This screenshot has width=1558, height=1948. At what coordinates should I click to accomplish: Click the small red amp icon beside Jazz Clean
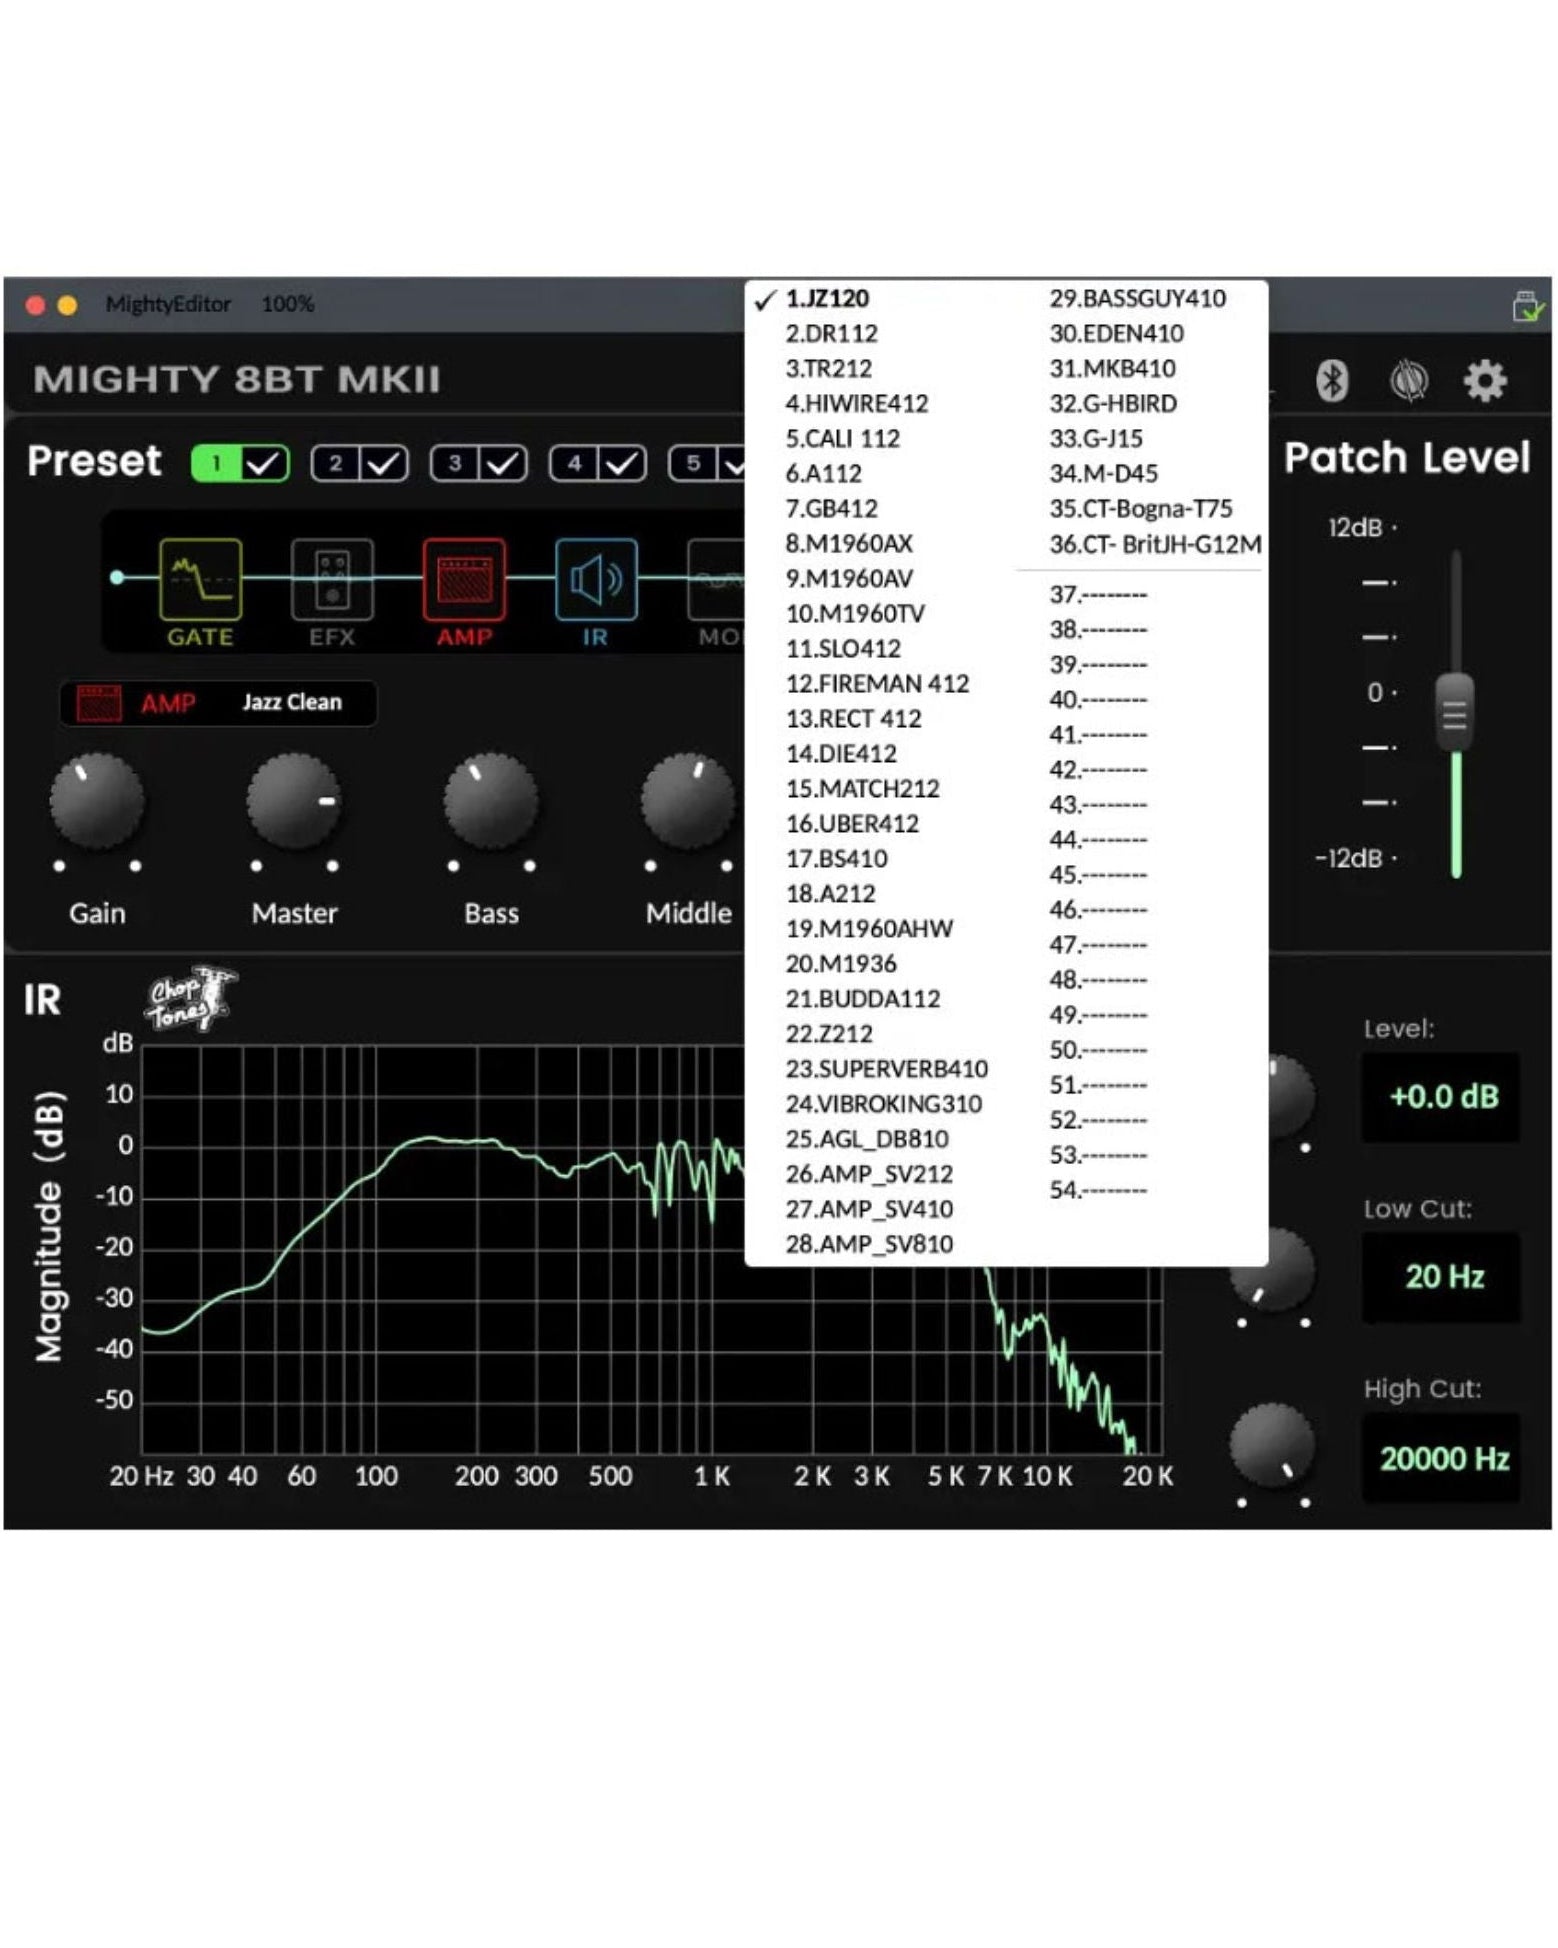[x=99, y=703]
